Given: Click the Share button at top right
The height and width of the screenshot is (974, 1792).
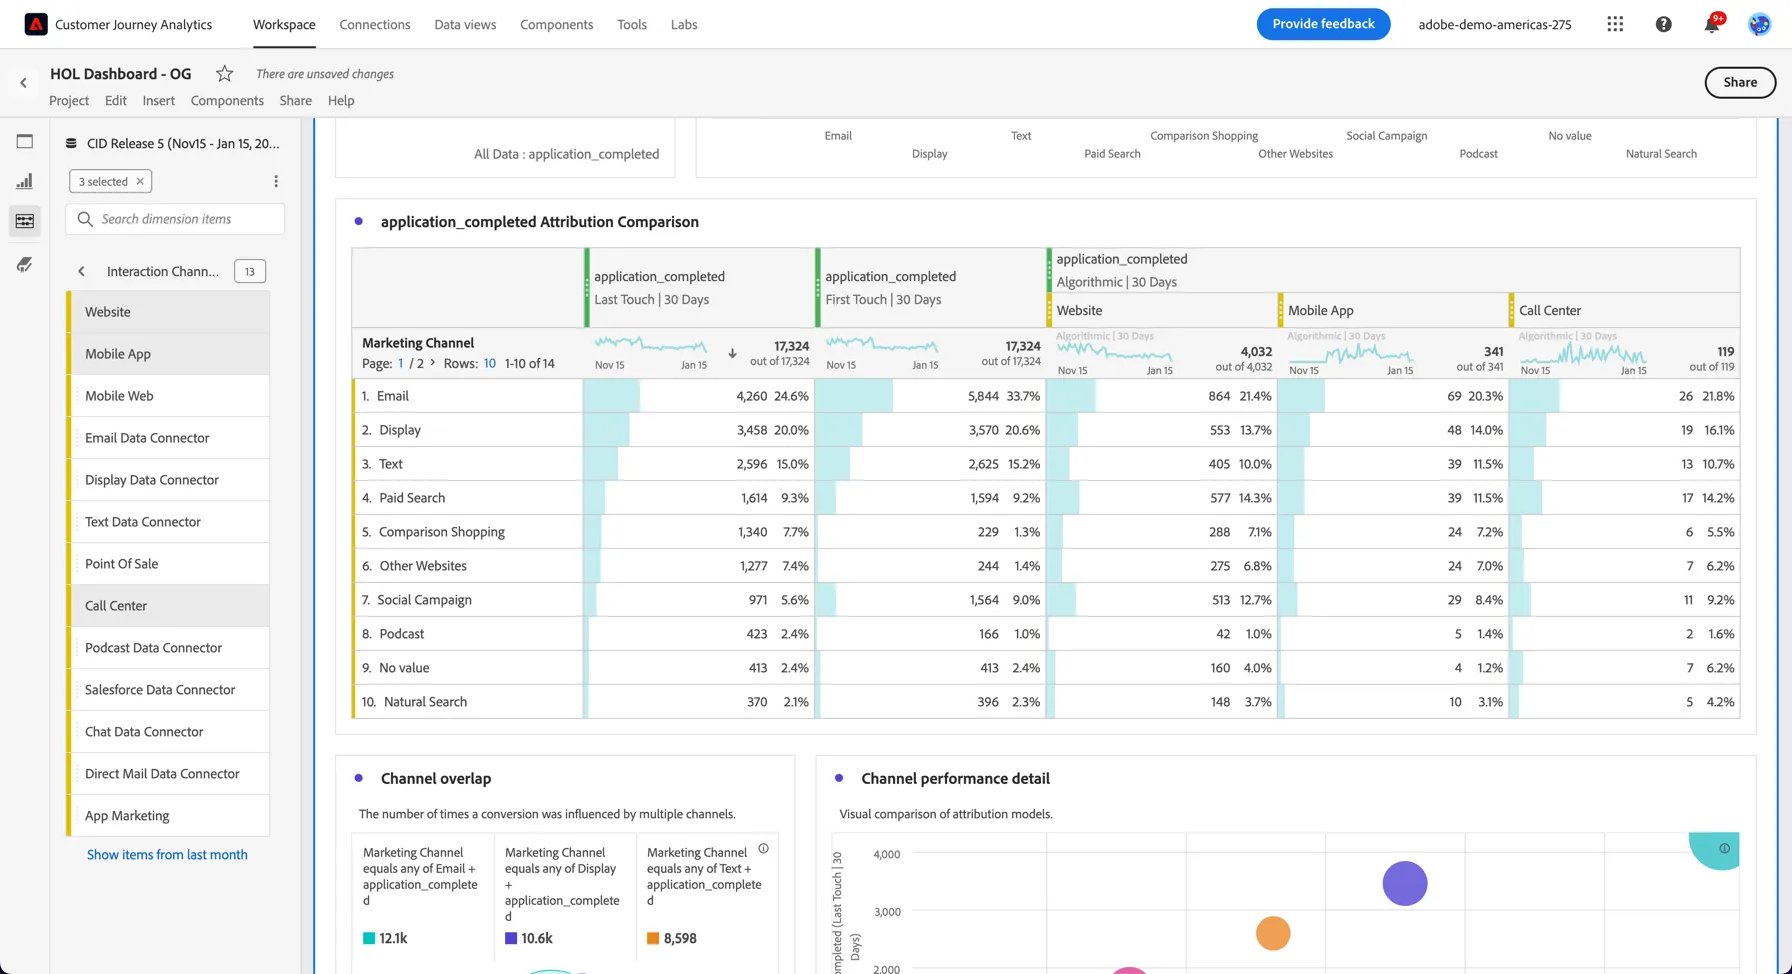Looking at the screenshot, I should 1740,82.
